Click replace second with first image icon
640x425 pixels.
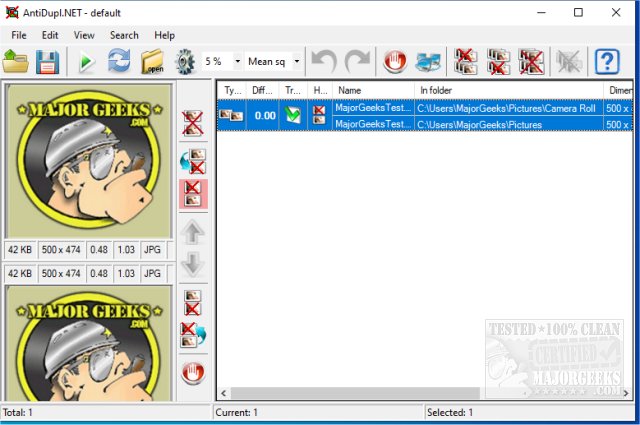[x=193, y=162]
